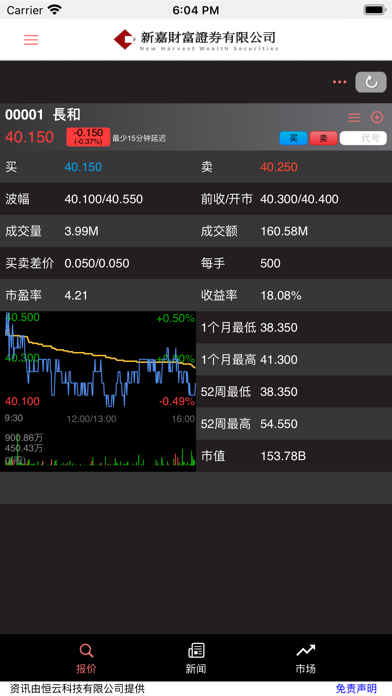Tap the -0.150 price change badge

click(88, 137)
